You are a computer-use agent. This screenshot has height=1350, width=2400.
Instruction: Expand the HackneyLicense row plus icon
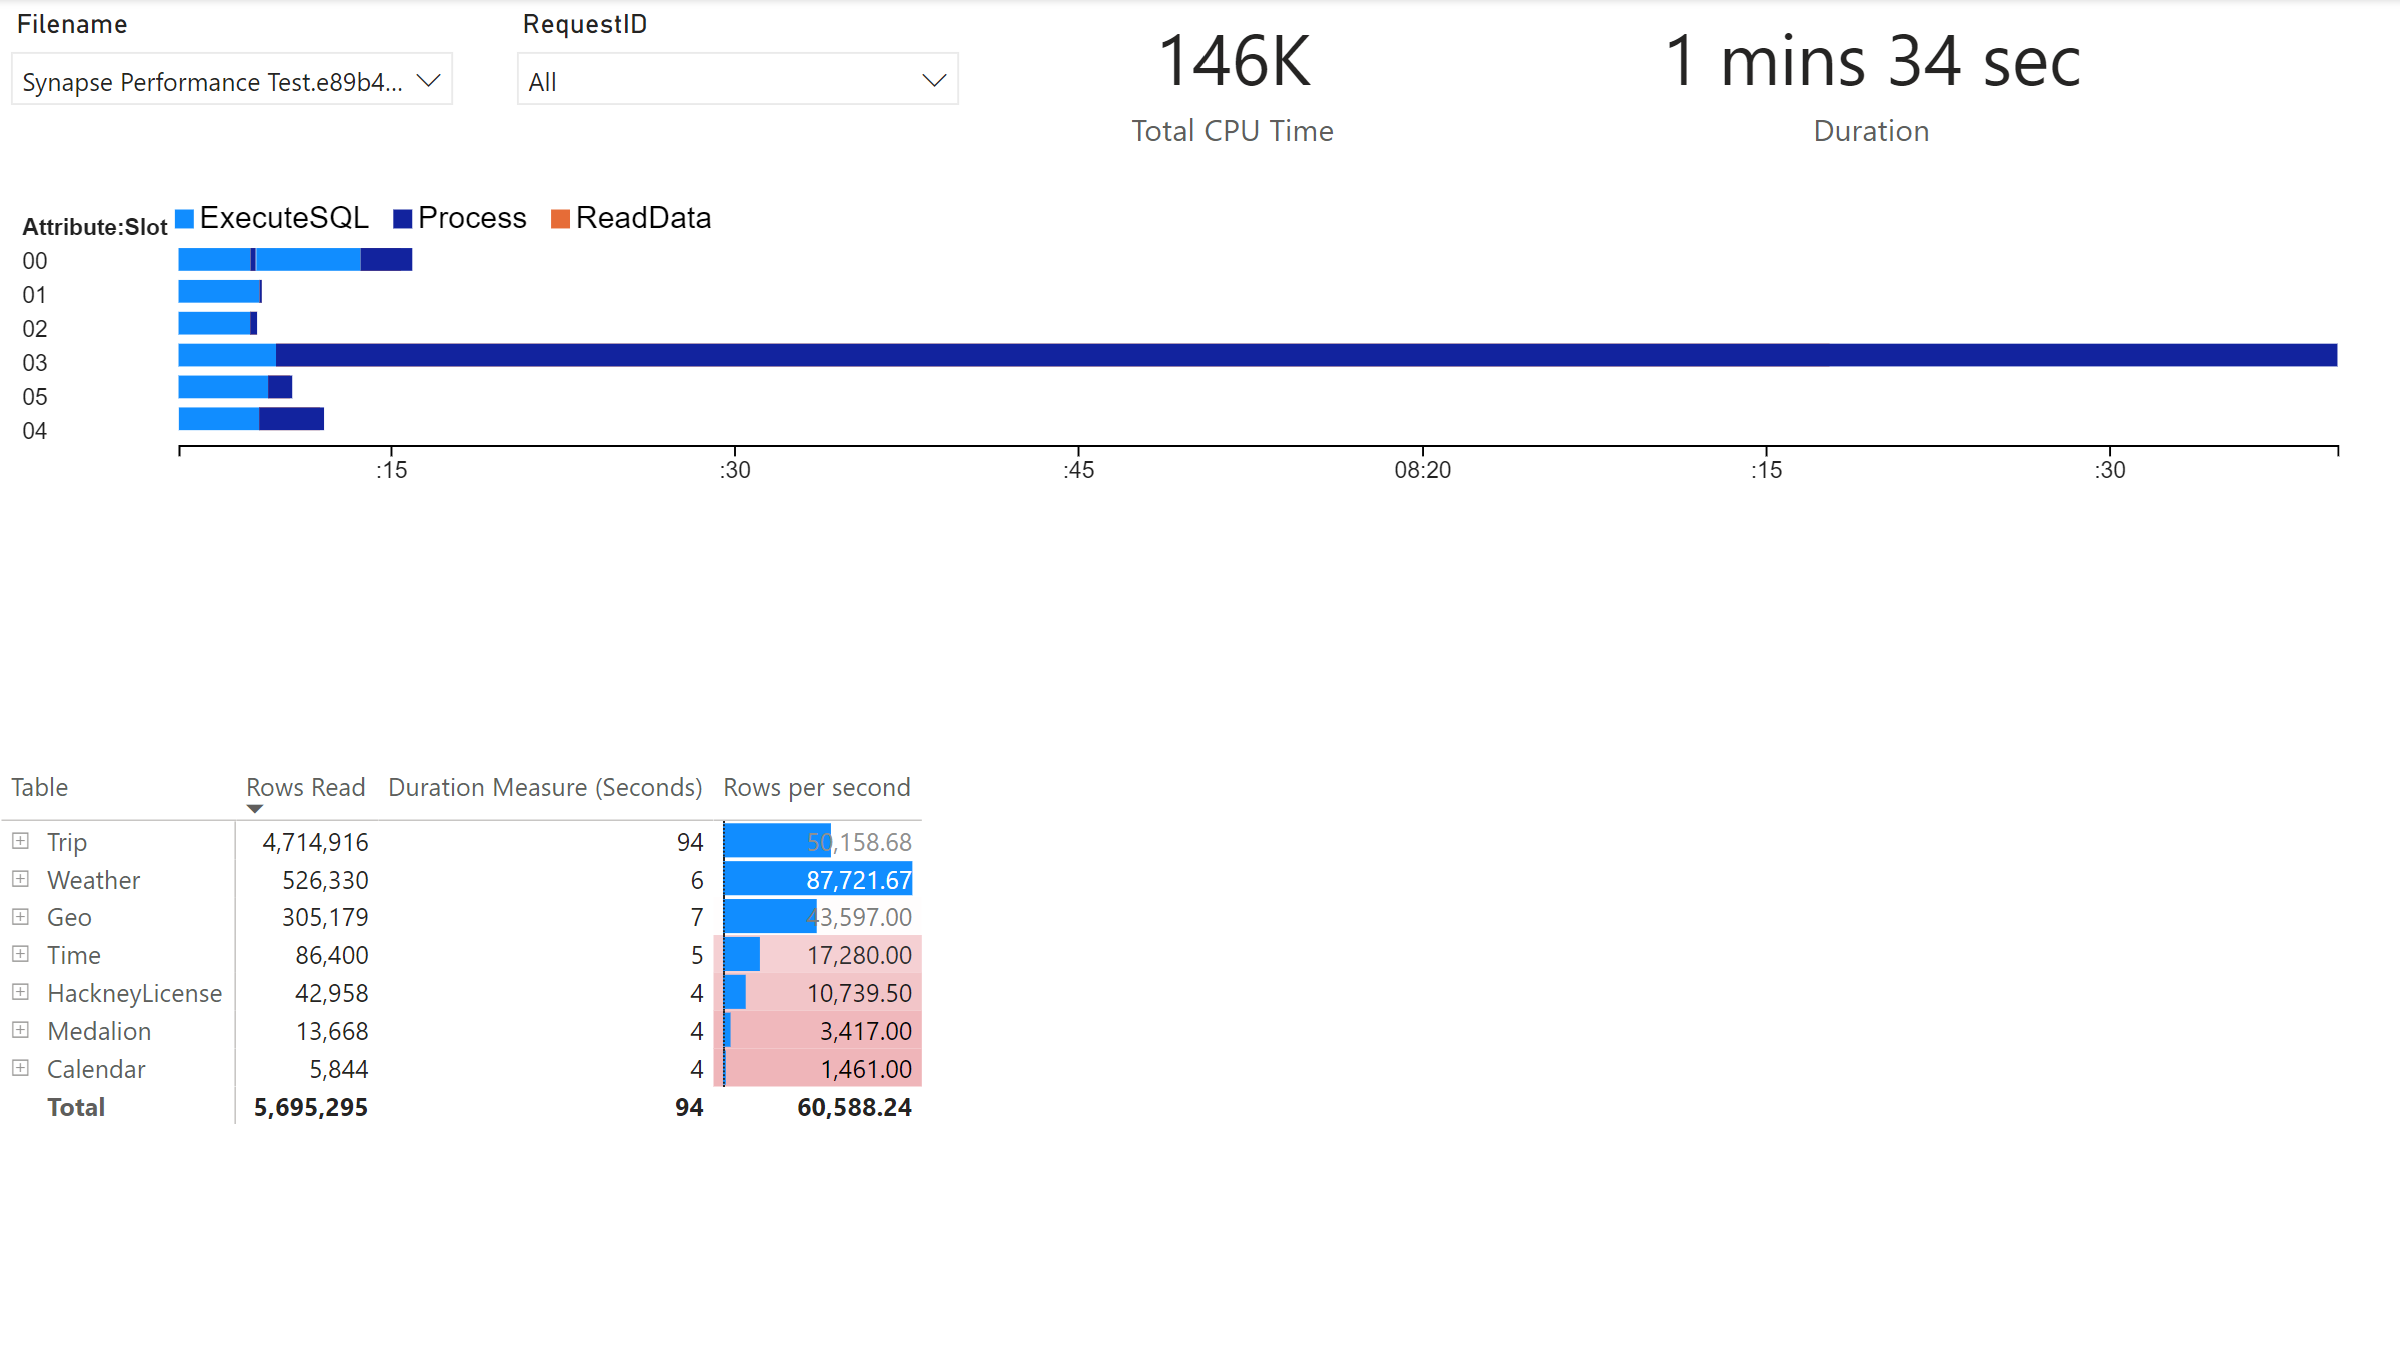click(20, 992)
